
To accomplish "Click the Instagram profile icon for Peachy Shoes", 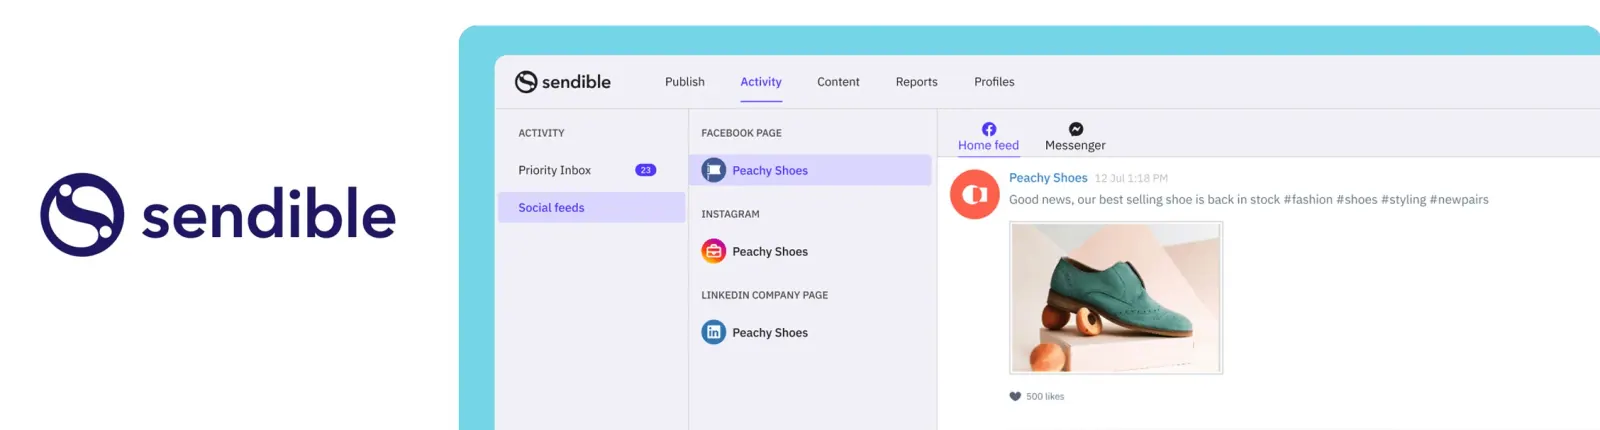I will coord(714,251).
